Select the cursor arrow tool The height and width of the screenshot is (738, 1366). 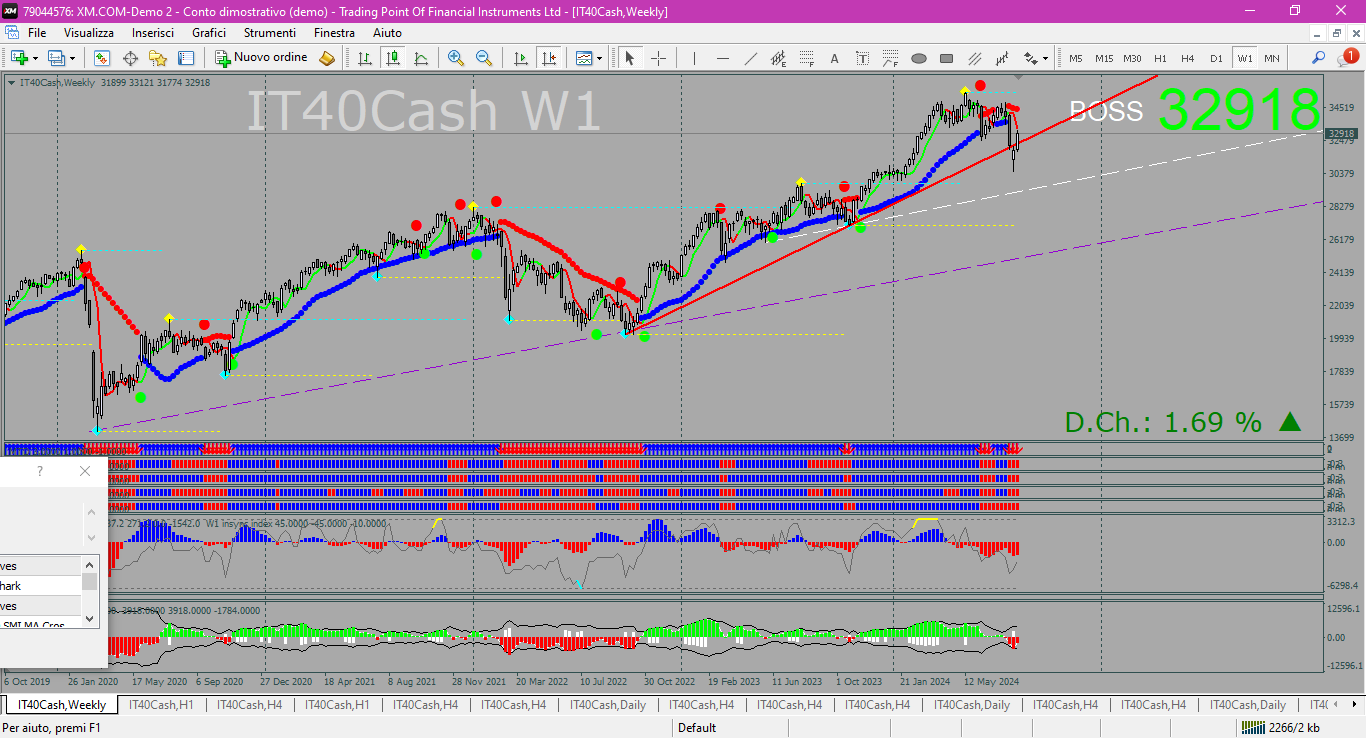630,58
